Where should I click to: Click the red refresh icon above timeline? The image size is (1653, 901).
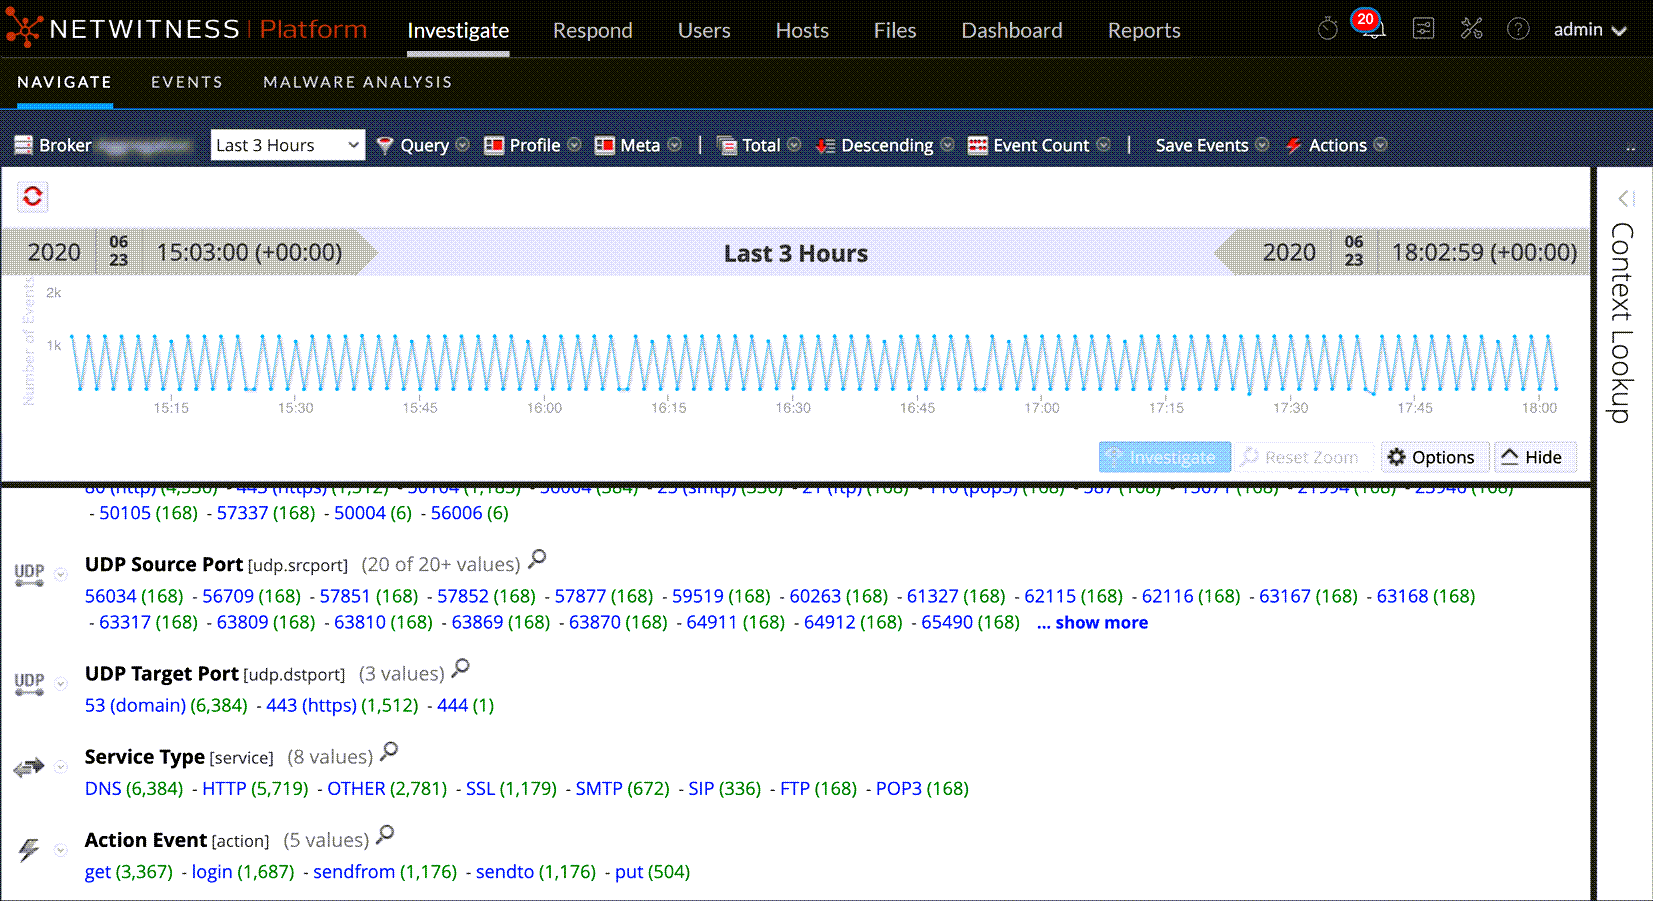pyautogui.click(x=33, y=196)
